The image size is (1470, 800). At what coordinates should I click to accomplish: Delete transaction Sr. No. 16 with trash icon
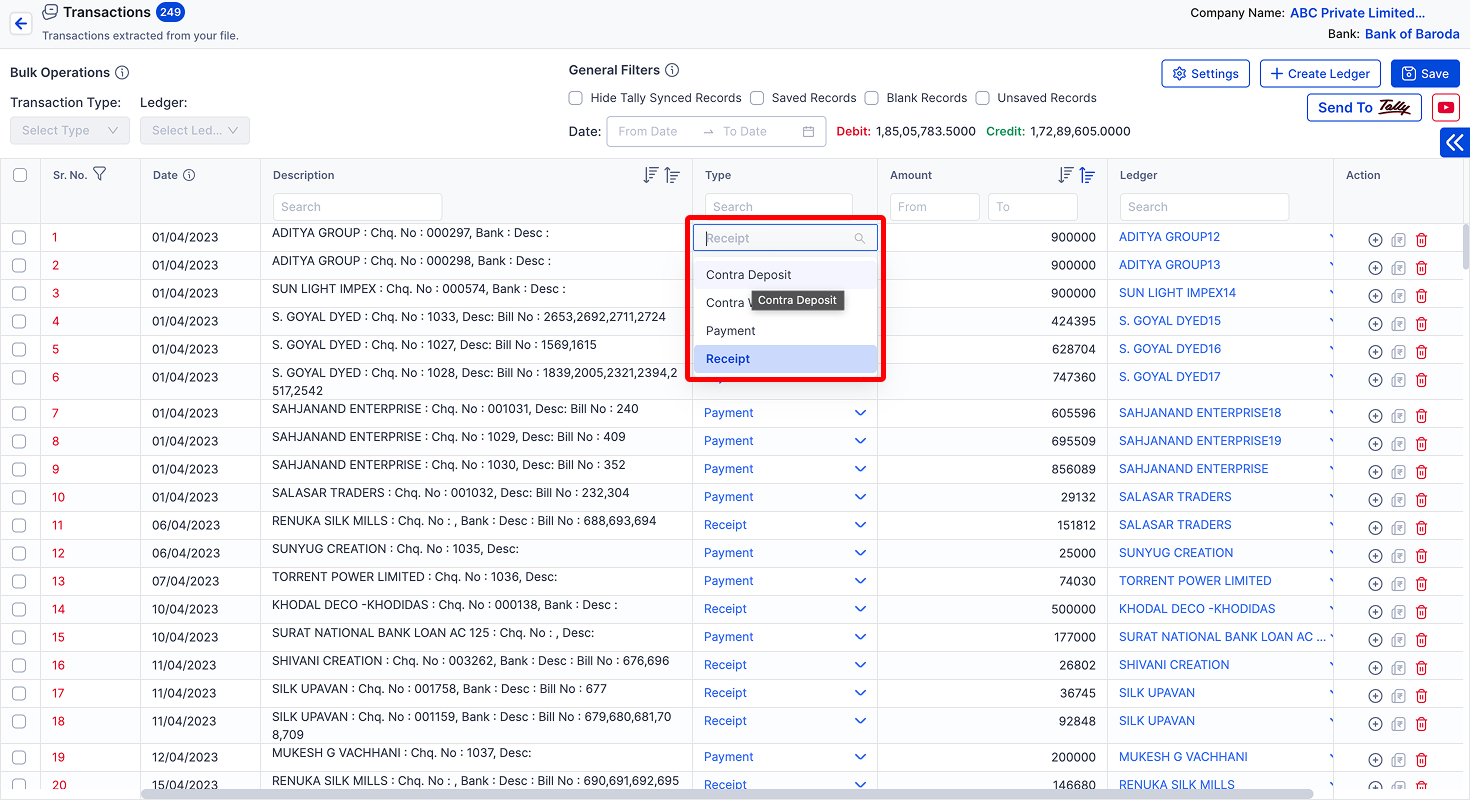[1421, 668]
